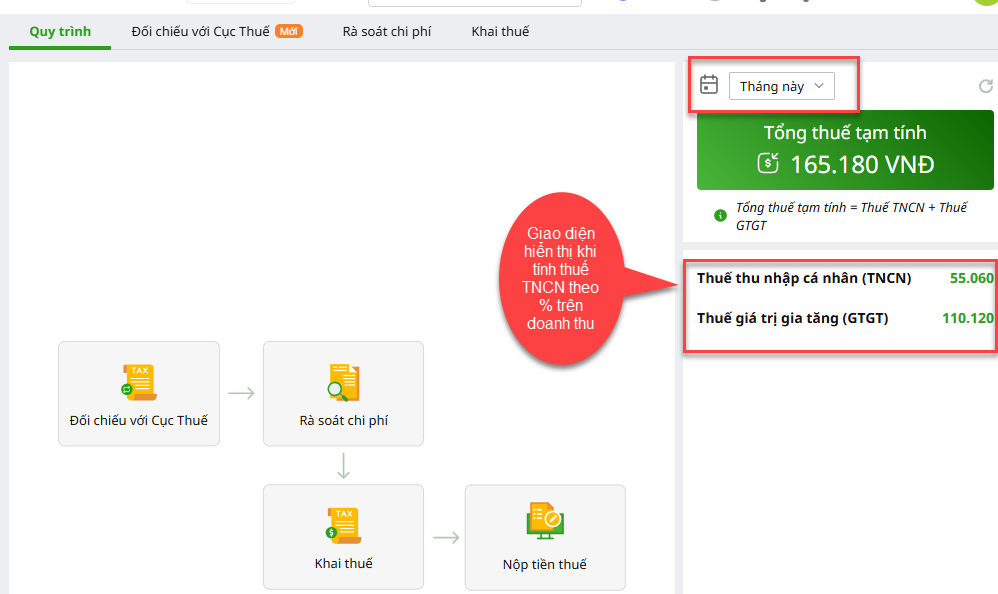Go to the Khai thuế tab
Screen dimensions: 998x594
[500, 31]
